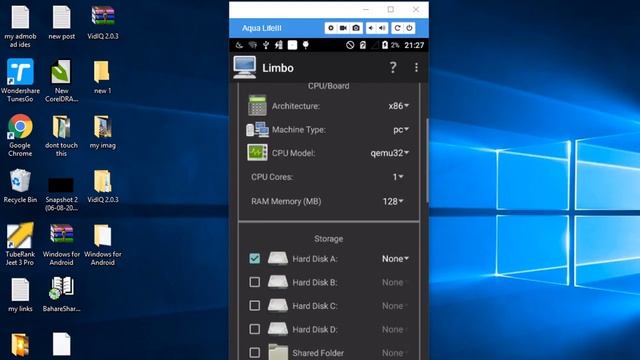Click the Hard Disk D drive icon
Image resolution: width=640 pixels, height=360 pixels.
click(x=278, y=329)
